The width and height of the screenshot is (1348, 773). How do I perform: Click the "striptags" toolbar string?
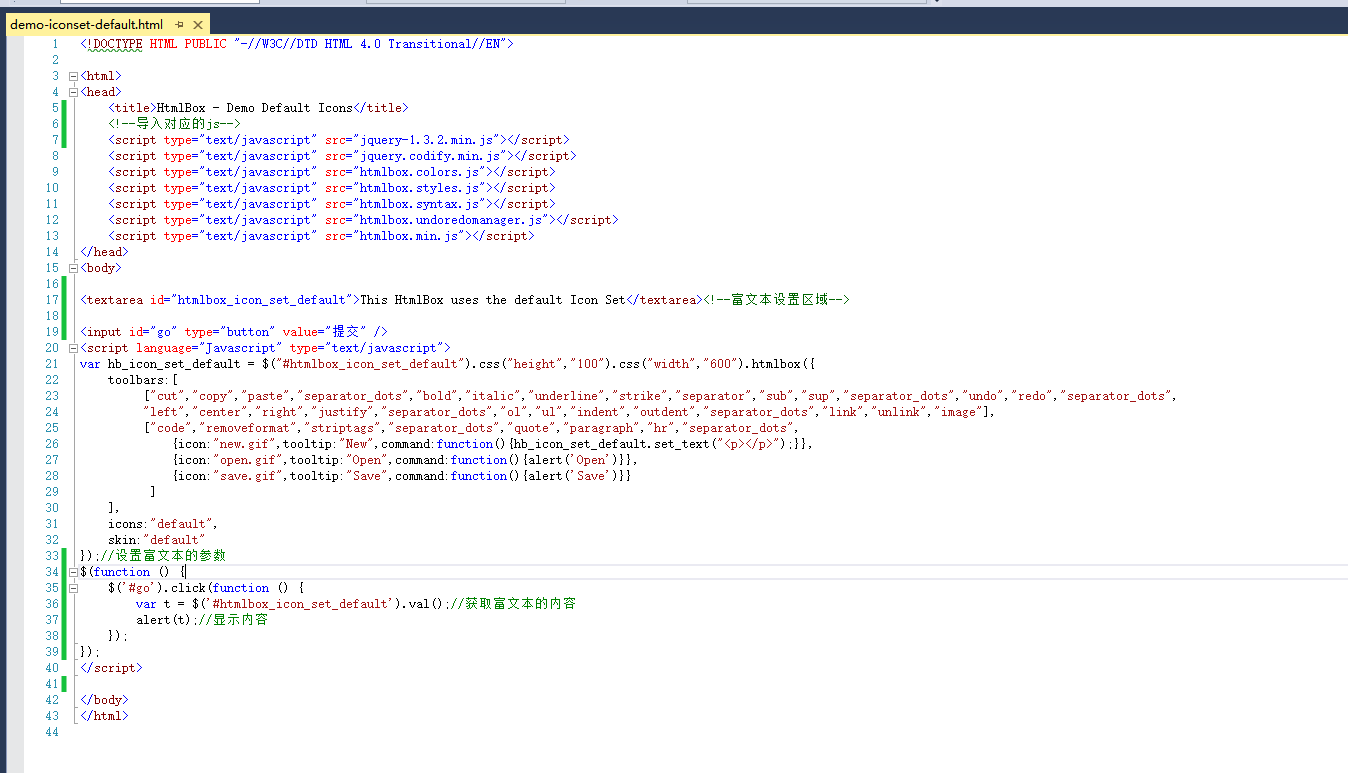pos(343,428)
